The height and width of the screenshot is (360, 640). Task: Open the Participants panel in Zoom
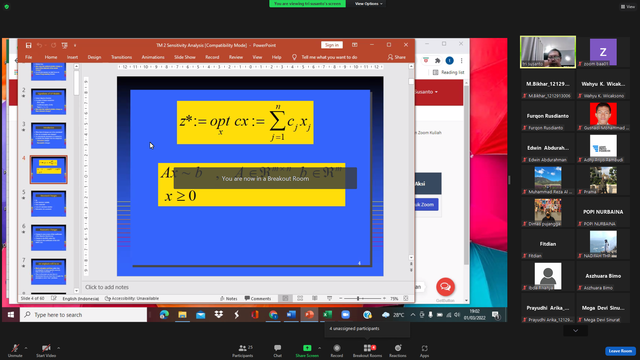(x=243, y=350)
